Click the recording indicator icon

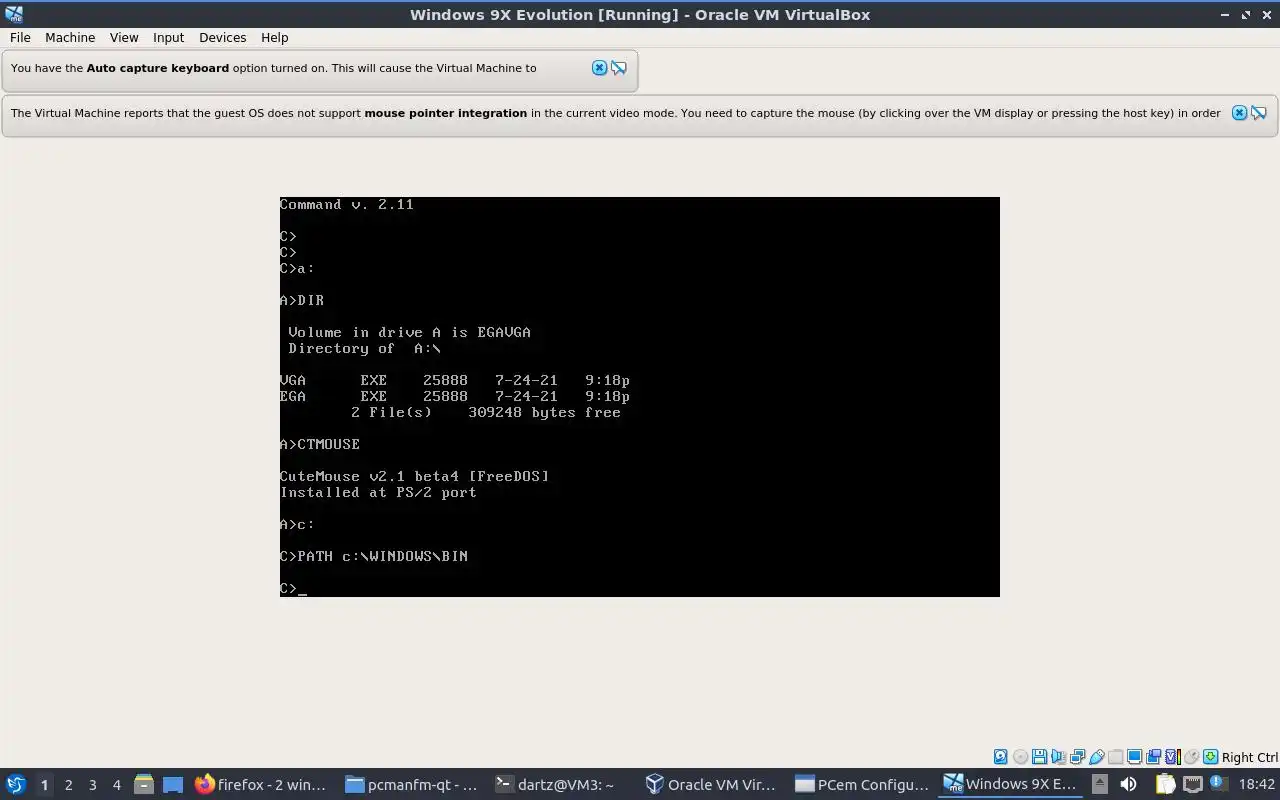pyautogui.click(x=1153, y=757)
